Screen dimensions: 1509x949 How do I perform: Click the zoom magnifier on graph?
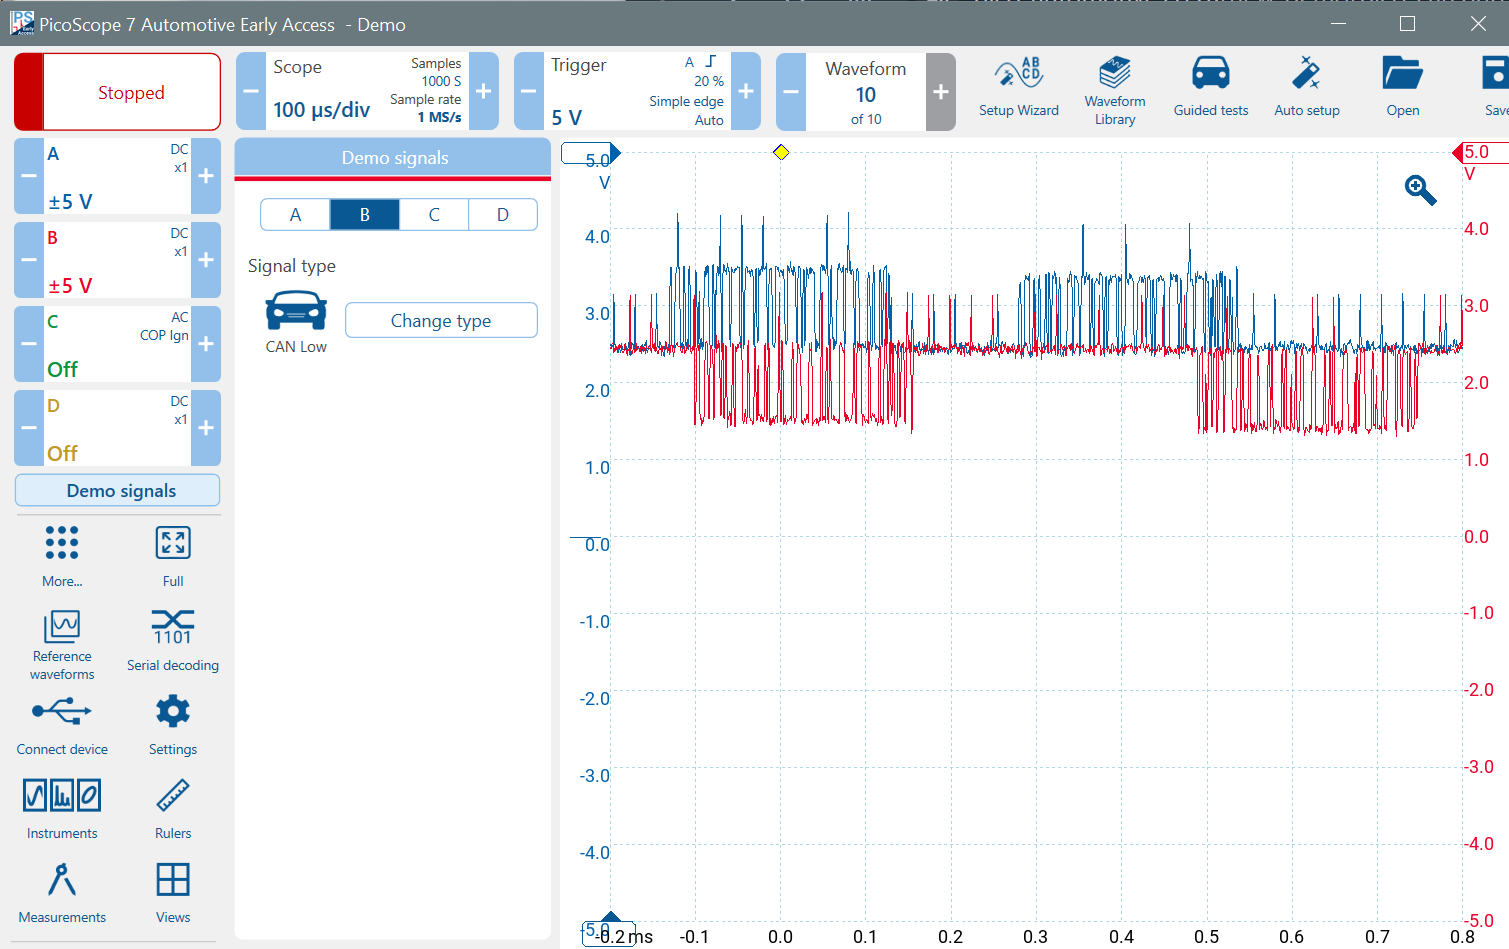point(1420,189)
